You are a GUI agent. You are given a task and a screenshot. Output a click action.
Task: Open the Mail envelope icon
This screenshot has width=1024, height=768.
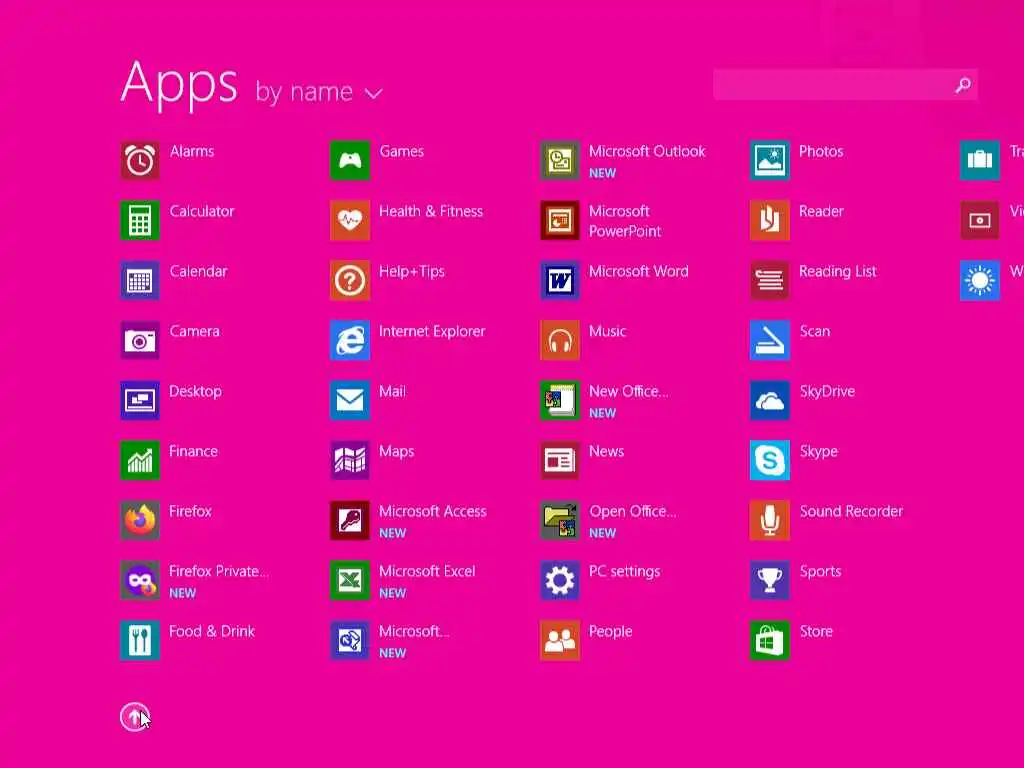(350, 400)
